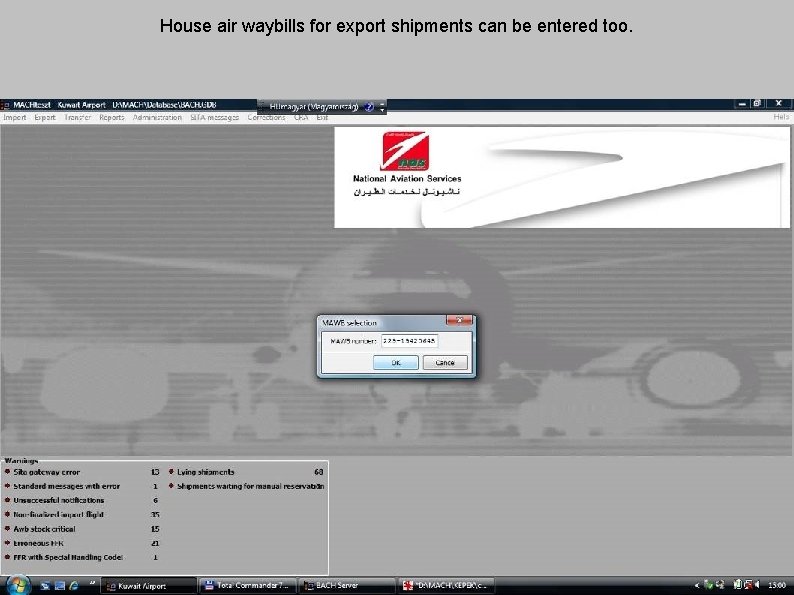Open the Export menu

tap(45, 117)
